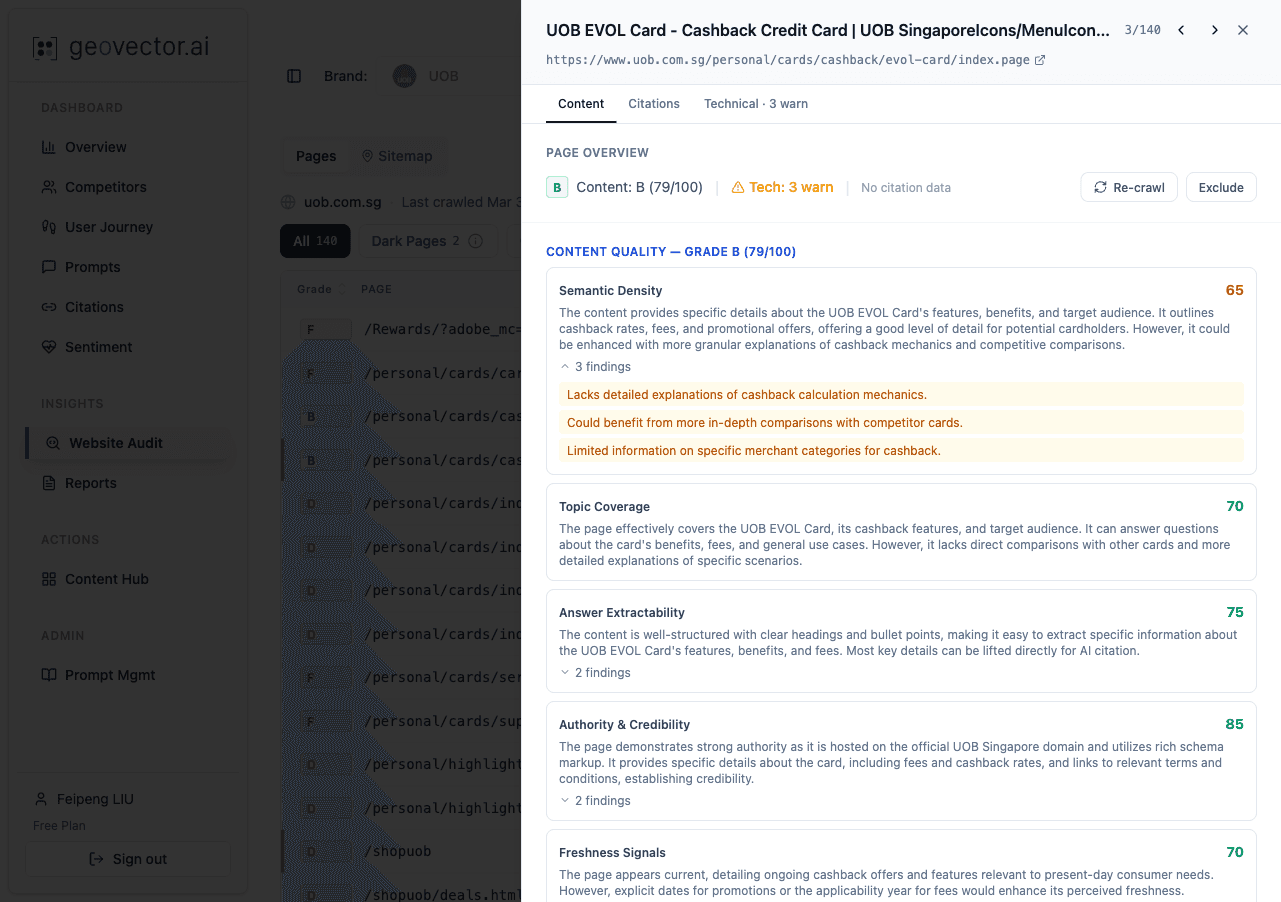
Task: Open the UOB page in a new tab
Action: pyautogui.click(x=1042, y=59)
